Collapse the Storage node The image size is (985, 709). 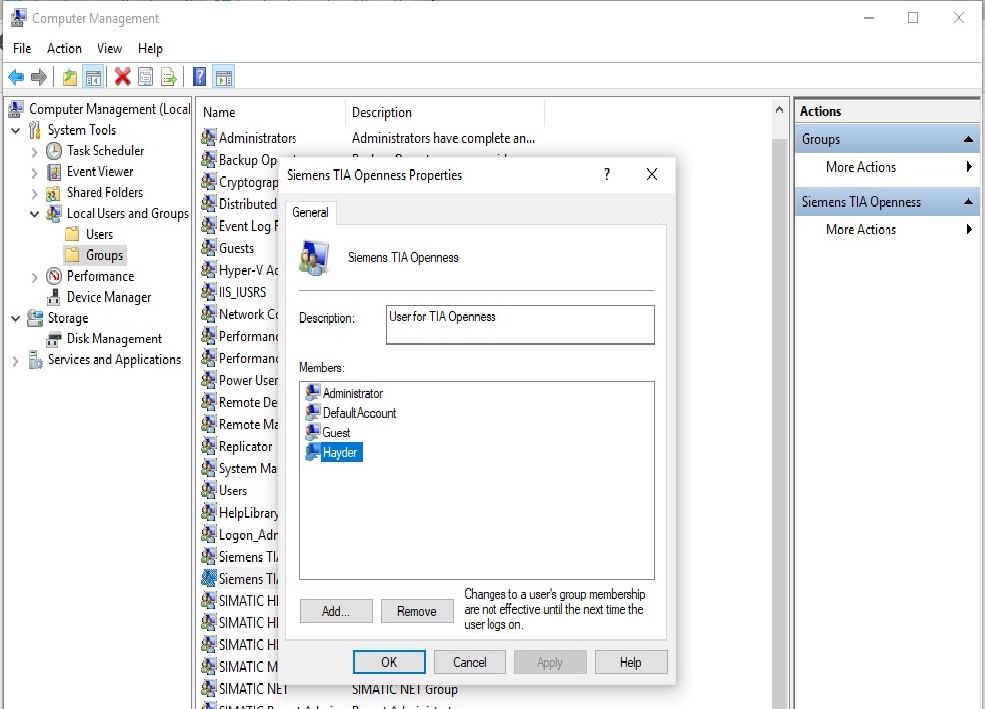click(16, 318)
